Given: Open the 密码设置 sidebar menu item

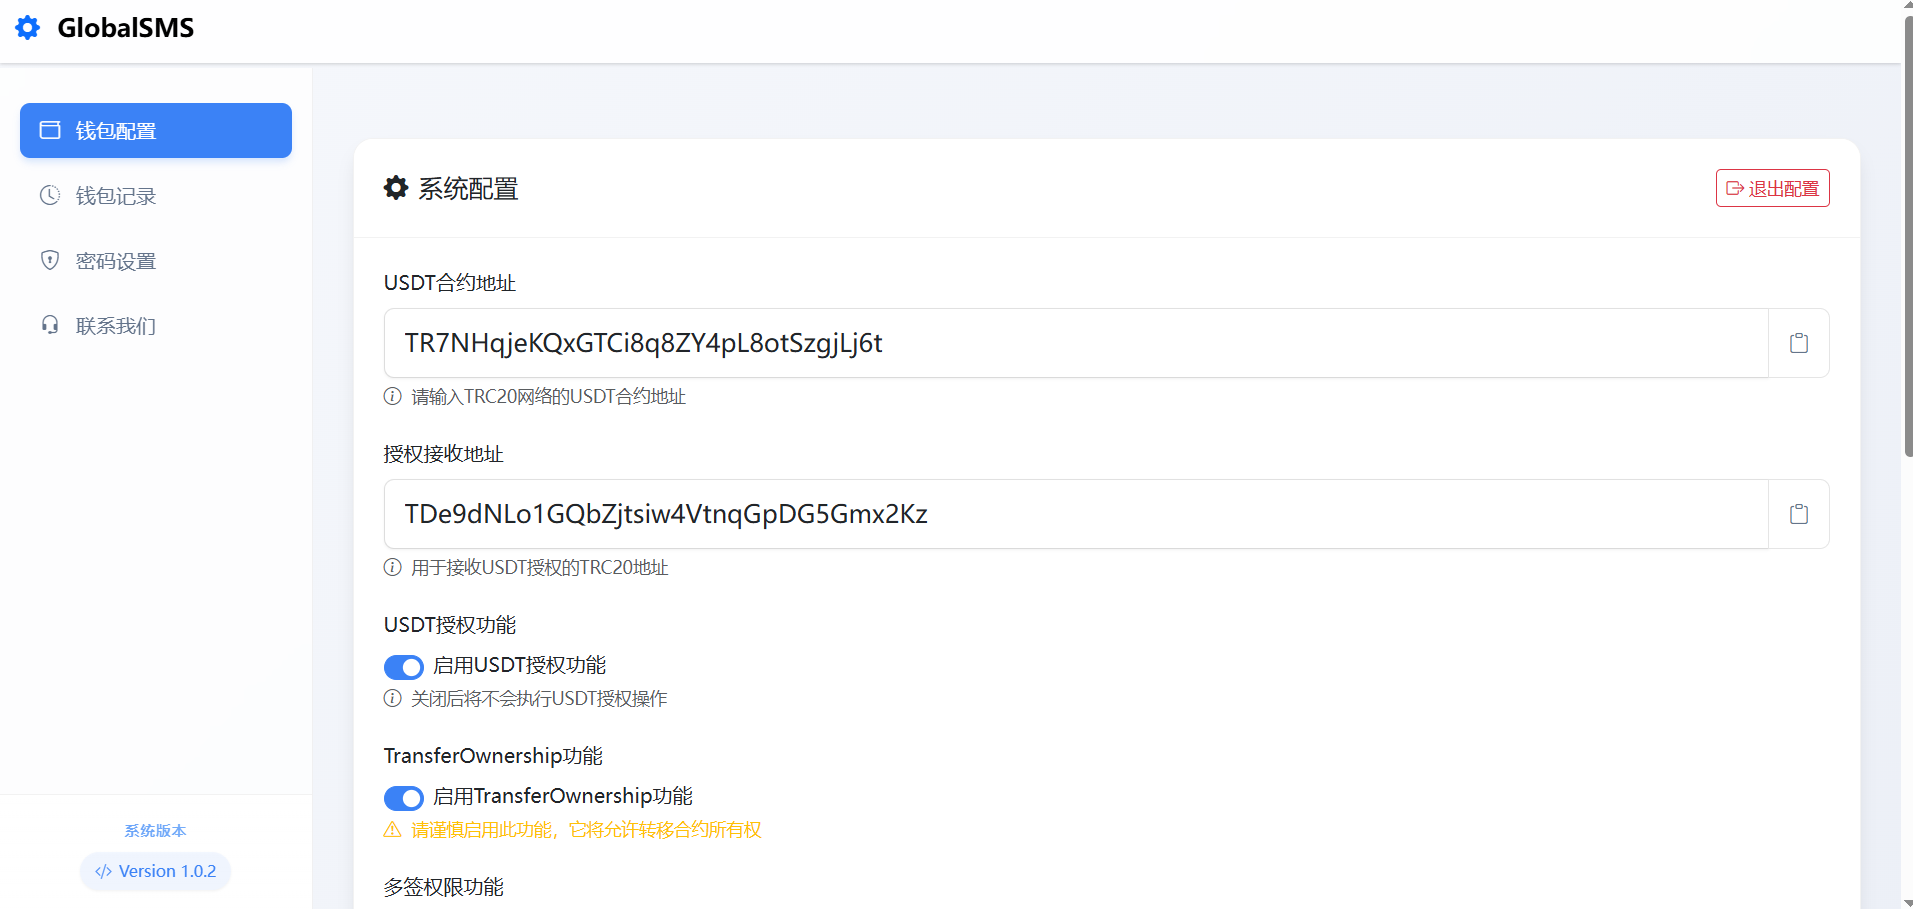Looking at the screenshot, I should (x=156, y=261).
